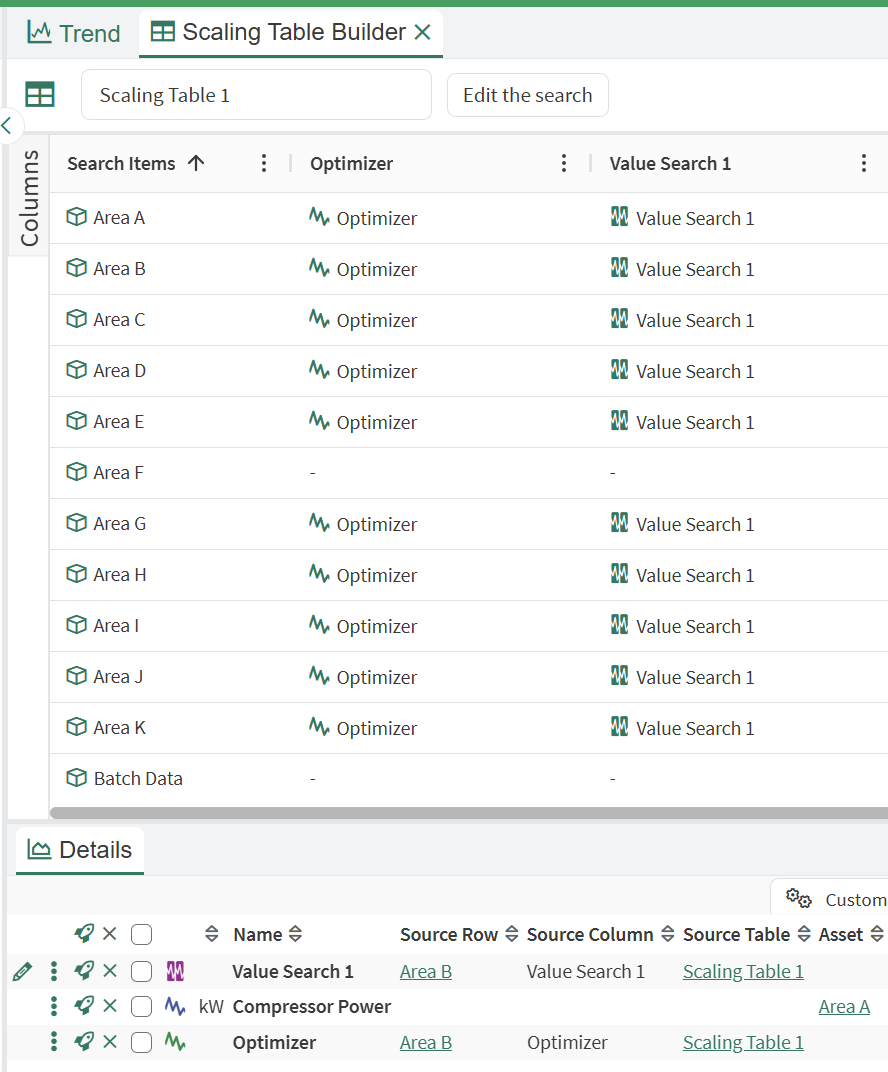
Task: Sort Details by the Name column
Action: (267, 935)
